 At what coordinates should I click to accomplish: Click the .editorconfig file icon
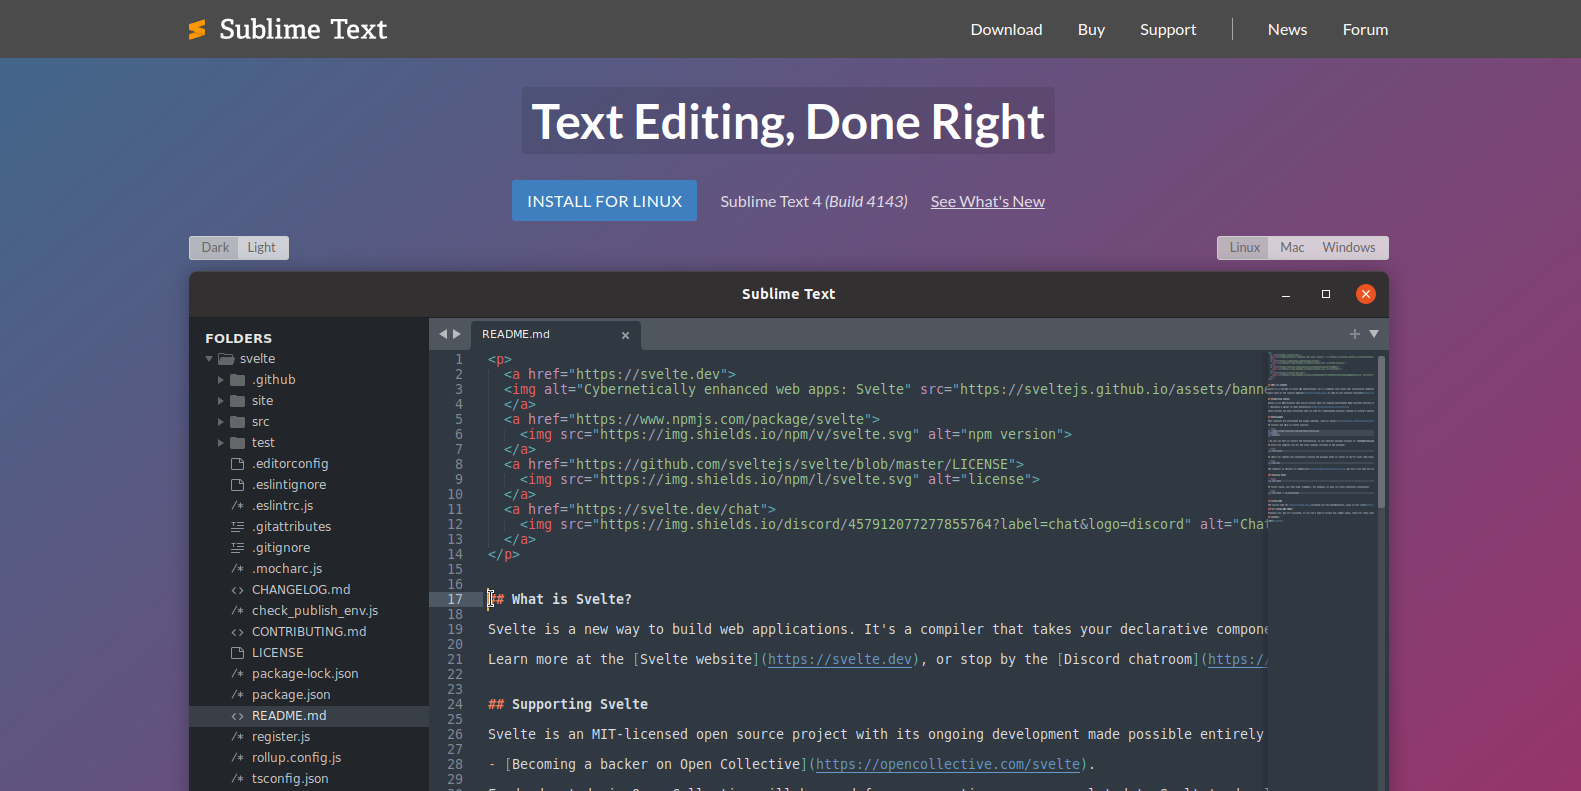(238, 464)
